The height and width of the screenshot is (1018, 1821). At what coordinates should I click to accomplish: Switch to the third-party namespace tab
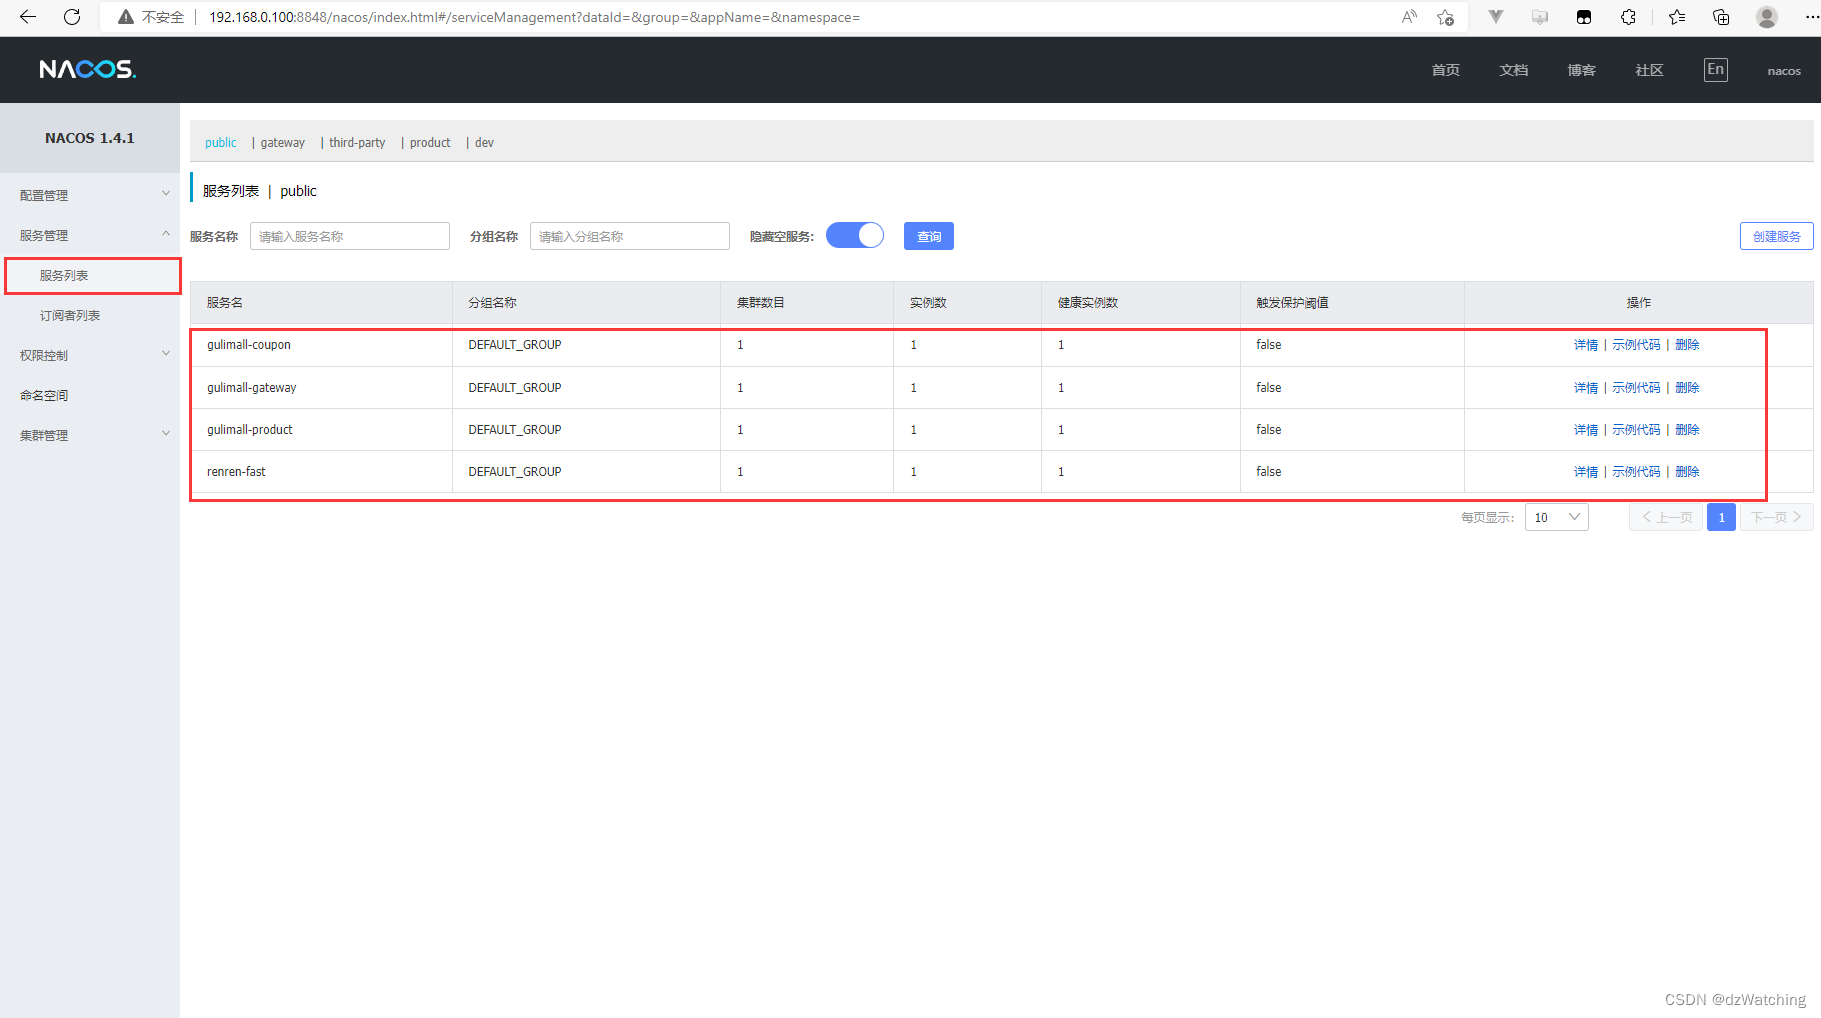click(357, 142)
